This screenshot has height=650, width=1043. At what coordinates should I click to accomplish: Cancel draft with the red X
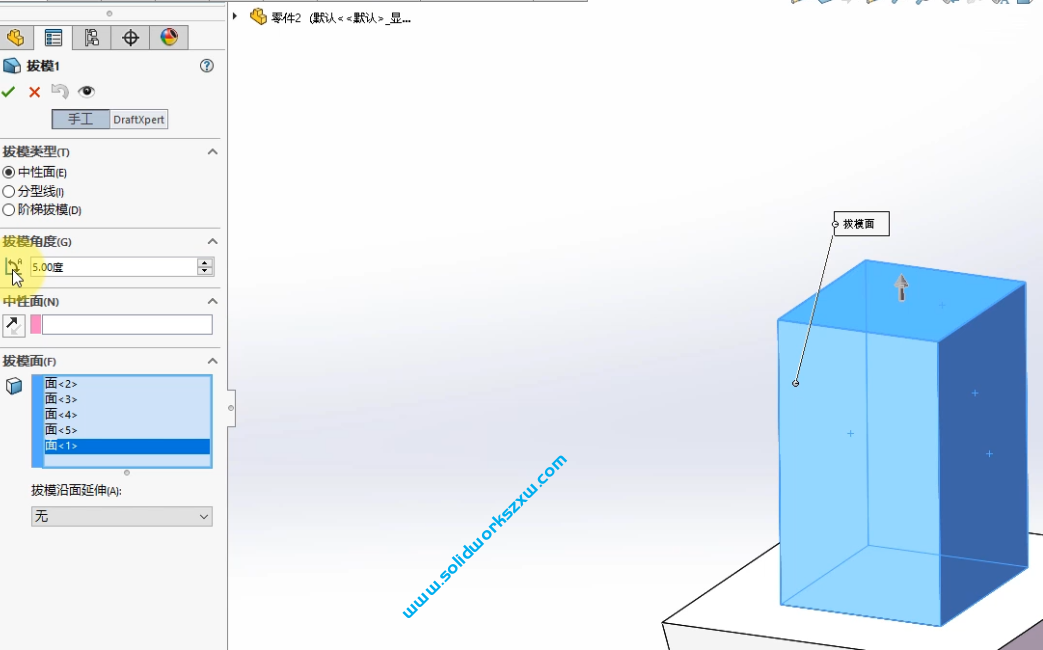tap(34, 92)
